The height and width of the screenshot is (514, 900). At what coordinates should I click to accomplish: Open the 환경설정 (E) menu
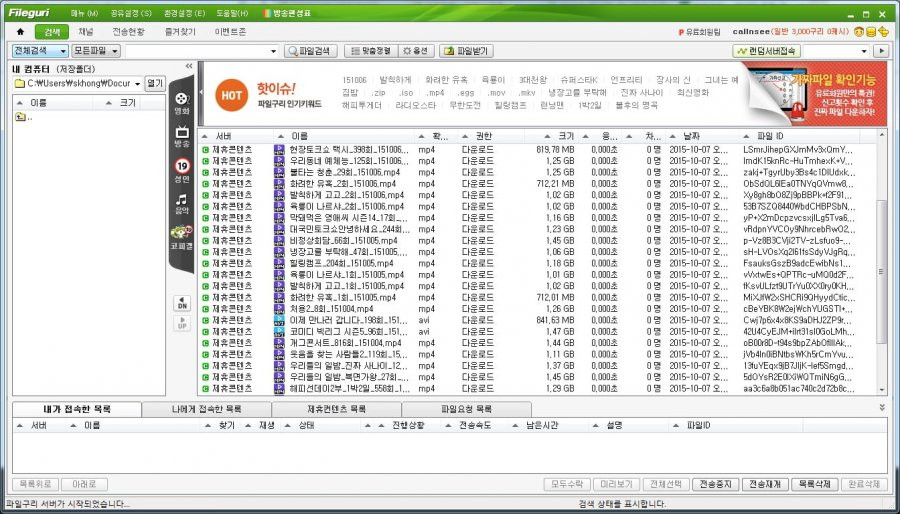[183, 14]
